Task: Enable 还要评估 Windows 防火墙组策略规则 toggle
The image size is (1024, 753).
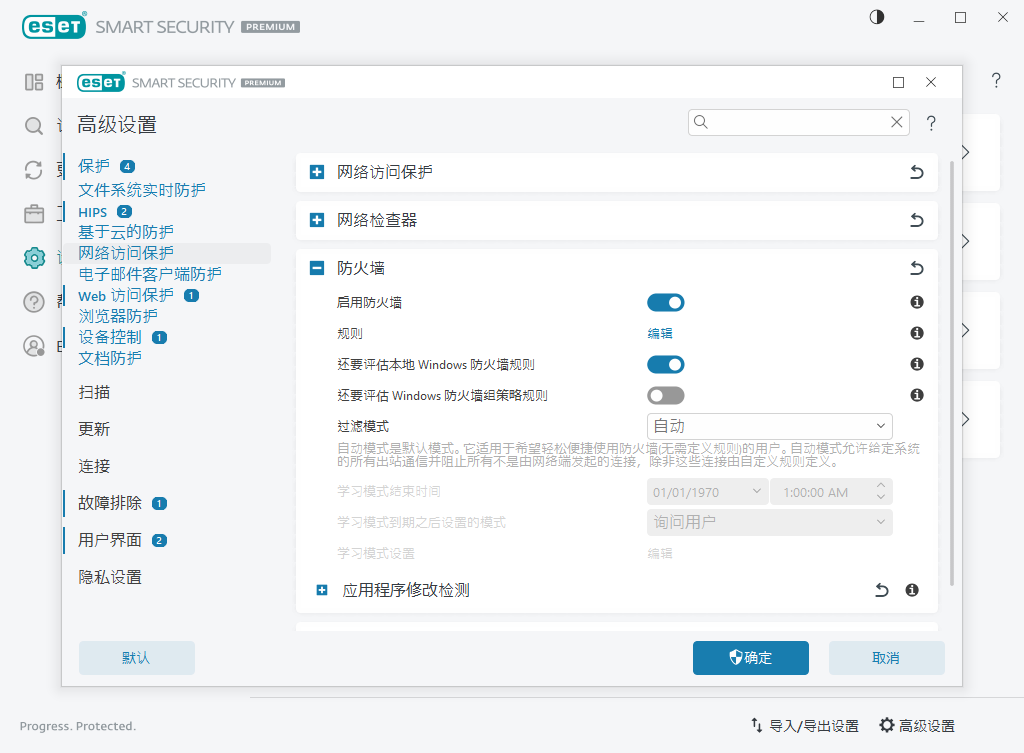Action: [x=666, y=395]
